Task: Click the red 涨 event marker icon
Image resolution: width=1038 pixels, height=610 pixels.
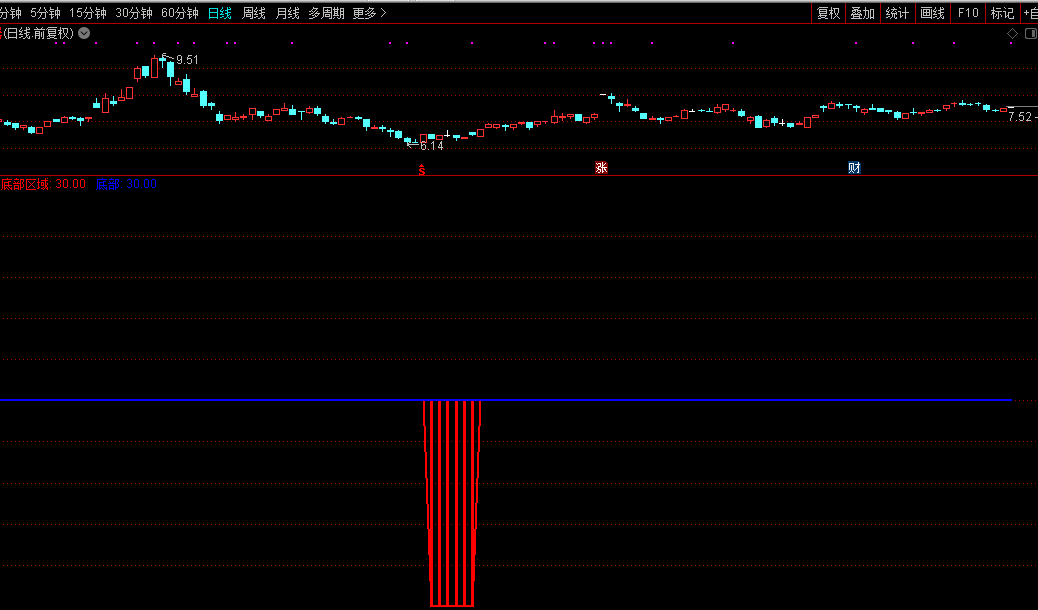Action: tap(601, 168)
